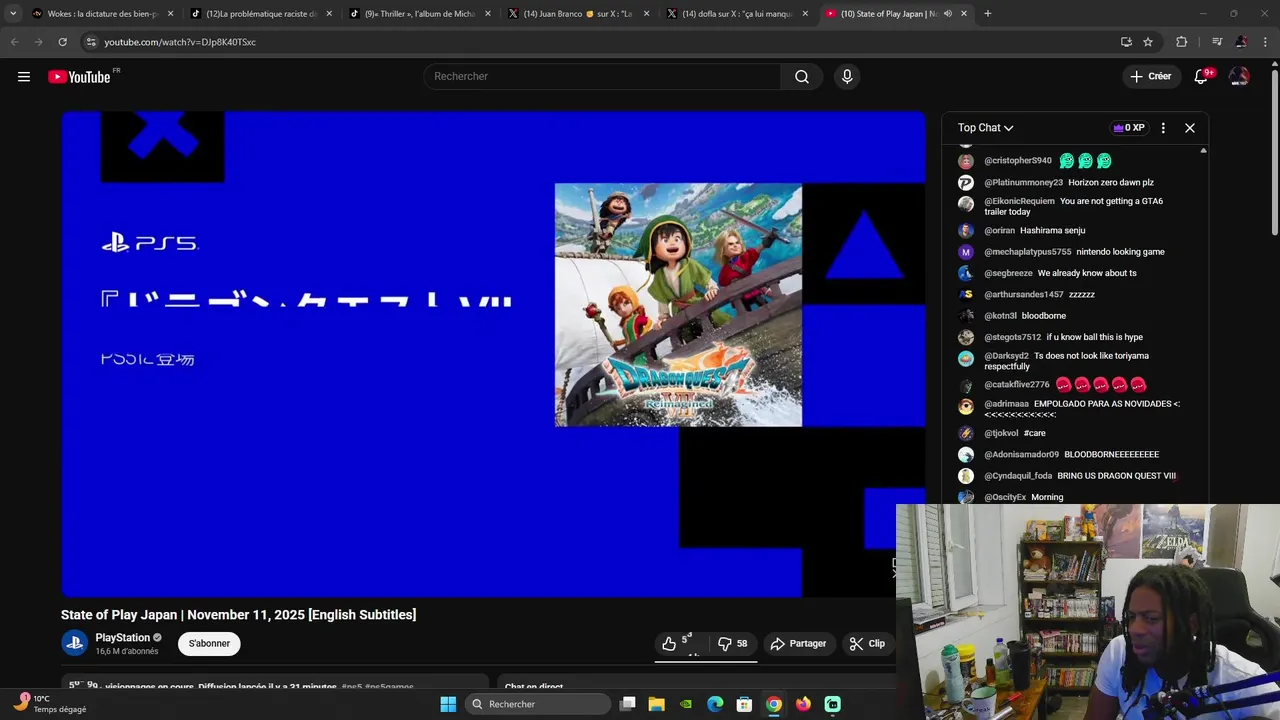The height and width of the screenshot is (720, 1280).
Task: Open YouTube account avatar menu
Action: coord(1239,77)
